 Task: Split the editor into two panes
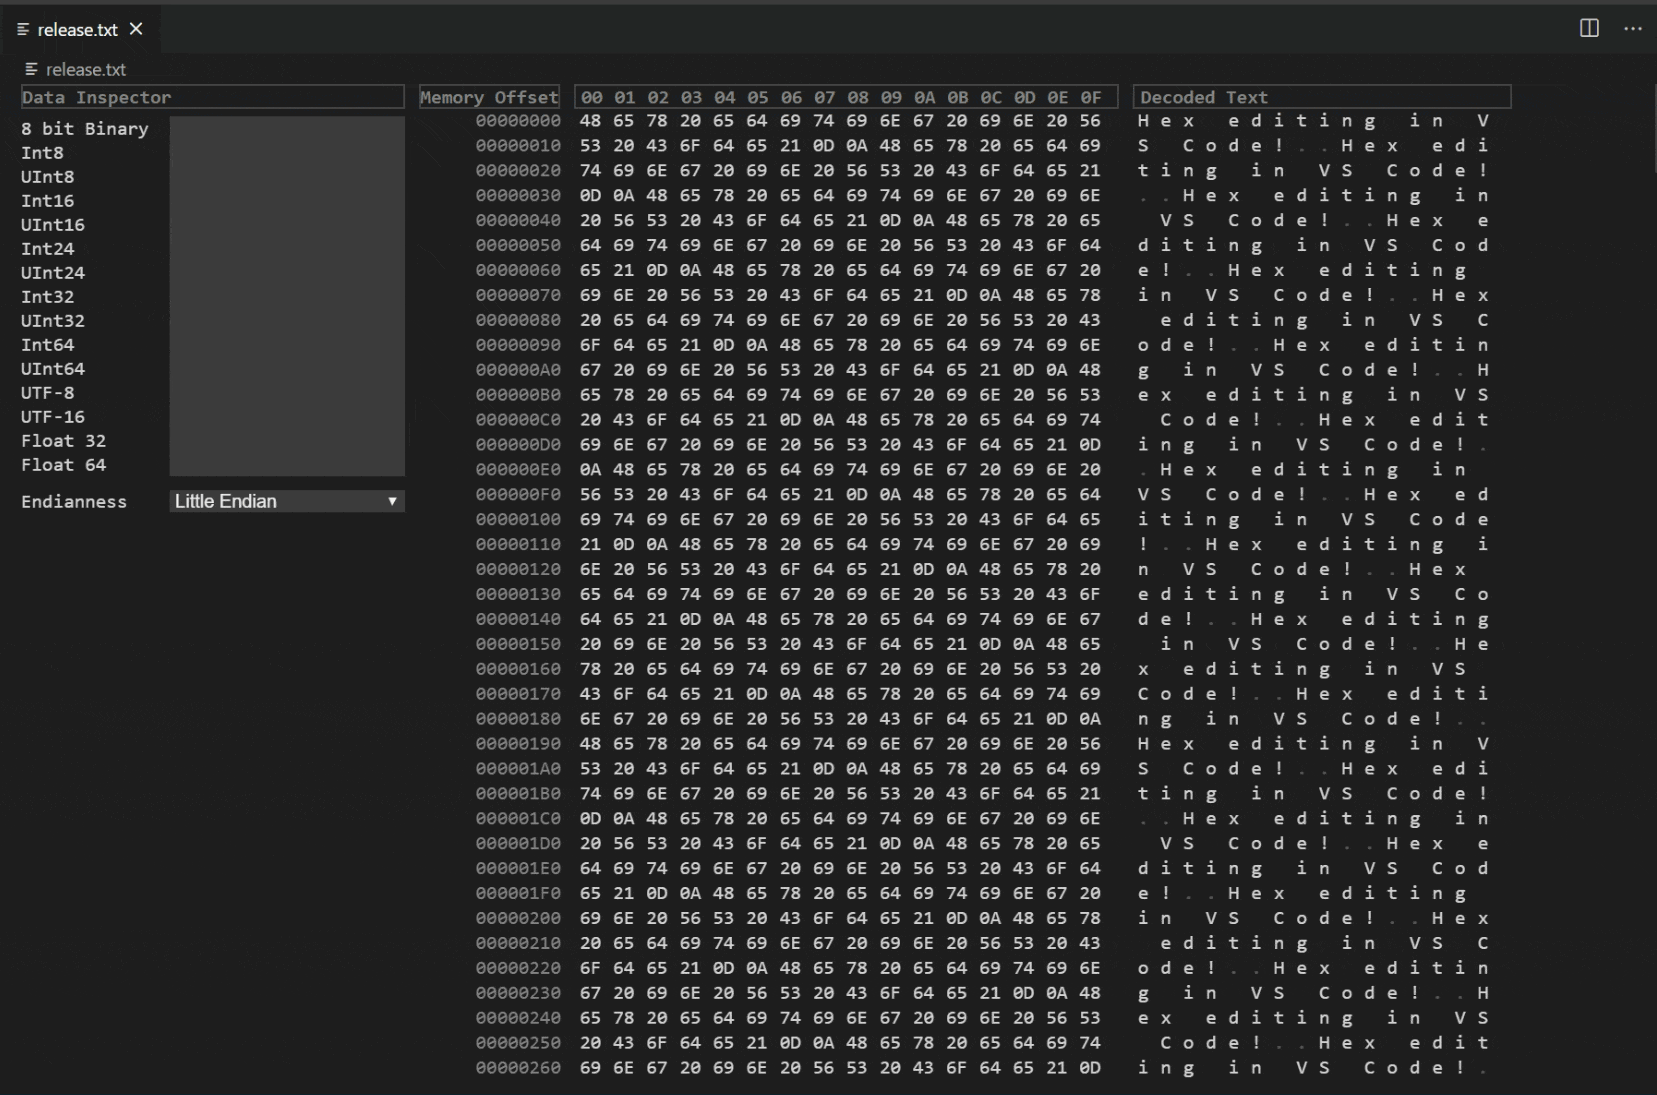[1590, 28]
